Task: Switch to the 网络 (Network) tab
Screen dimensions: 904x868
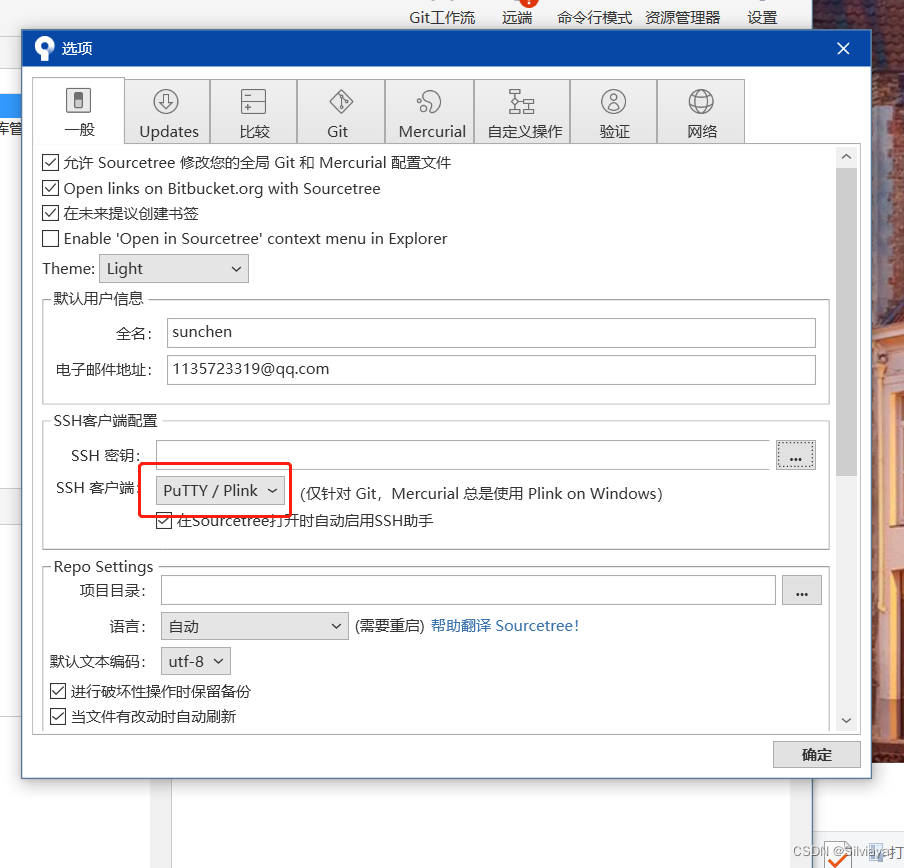Action: 701,112
